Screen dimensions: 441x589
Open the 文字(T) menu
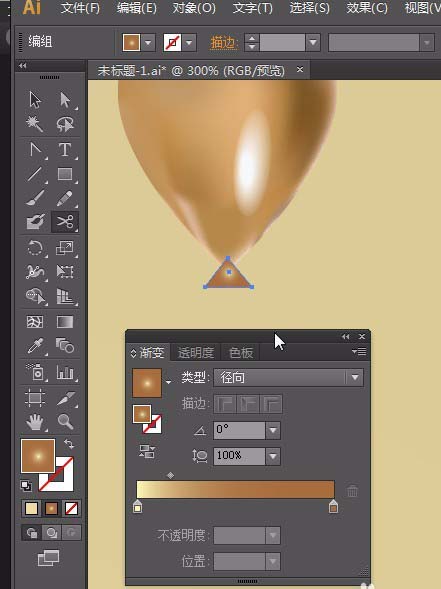tap(252, 8)
